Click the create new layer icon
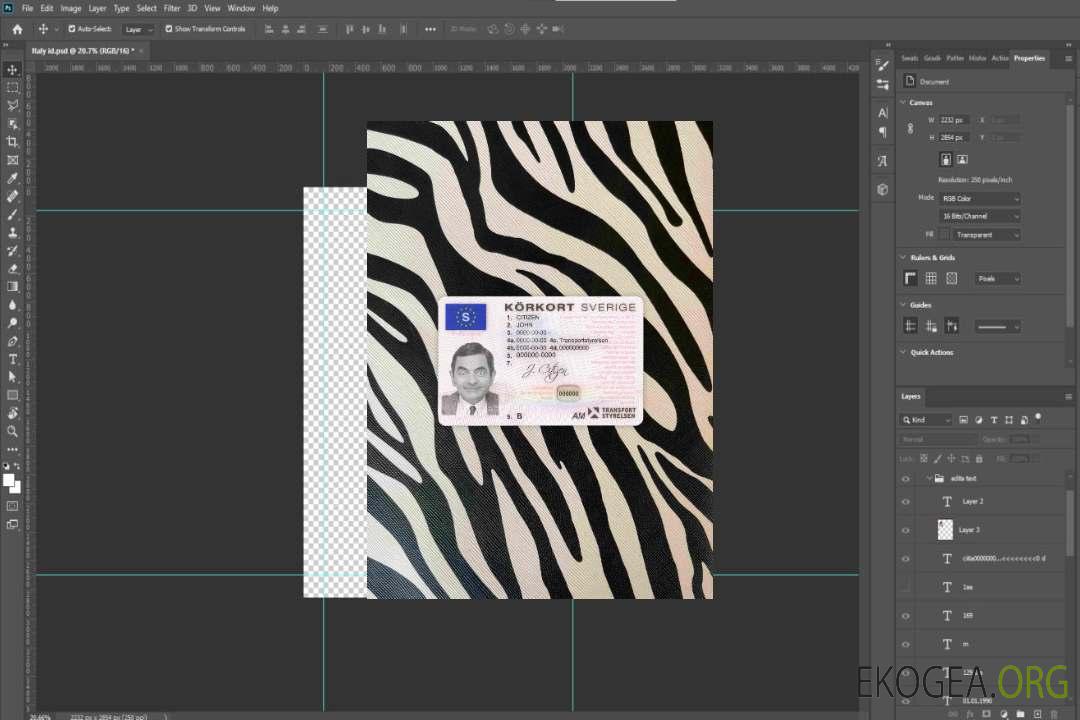 tap(1037, 714)
